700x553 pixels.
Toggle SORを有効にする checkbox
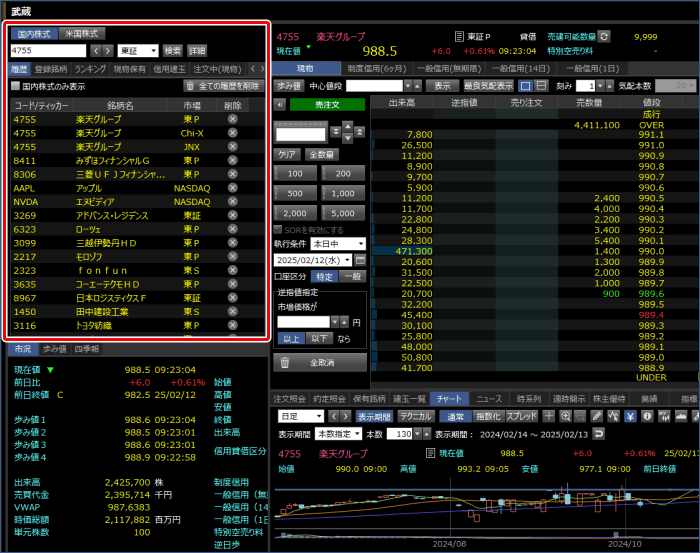point(278,229)
